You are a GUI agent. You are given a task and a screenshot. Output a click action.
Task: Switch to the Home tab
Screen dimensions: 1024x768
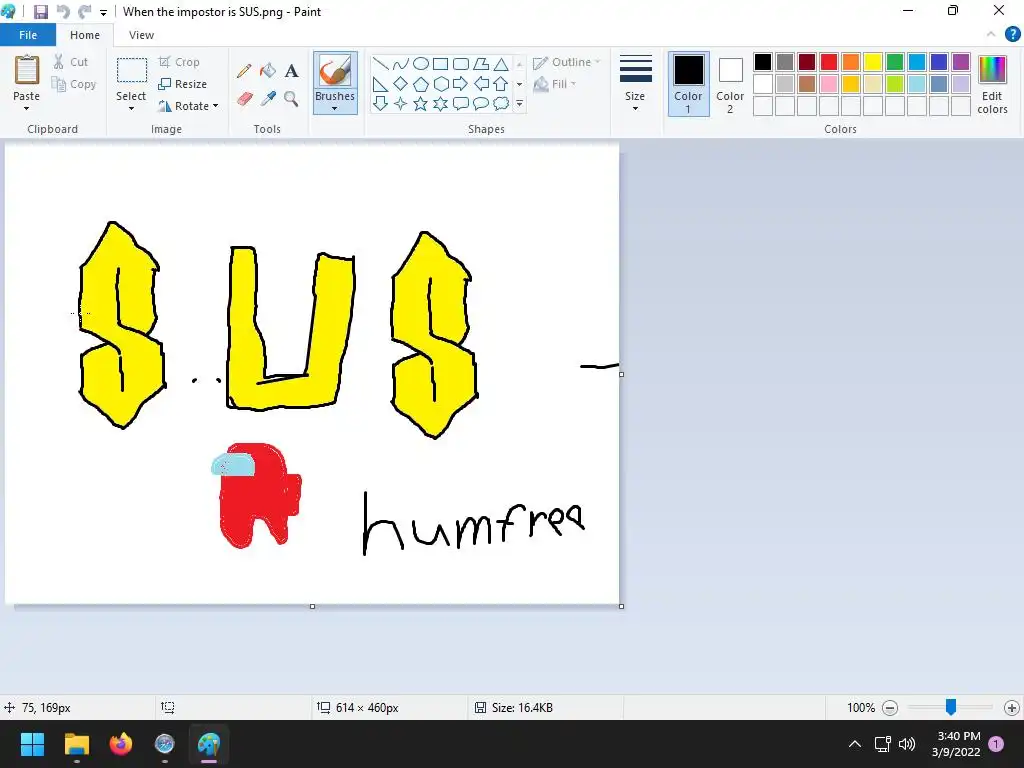[85, 35]
